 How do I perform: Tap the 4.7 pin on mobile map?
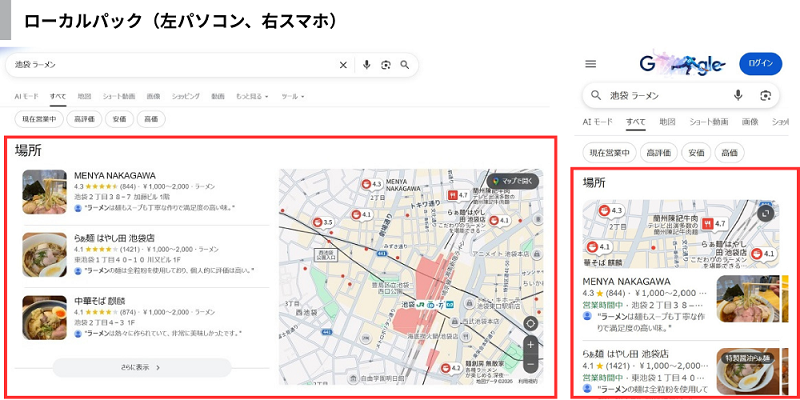714,223
